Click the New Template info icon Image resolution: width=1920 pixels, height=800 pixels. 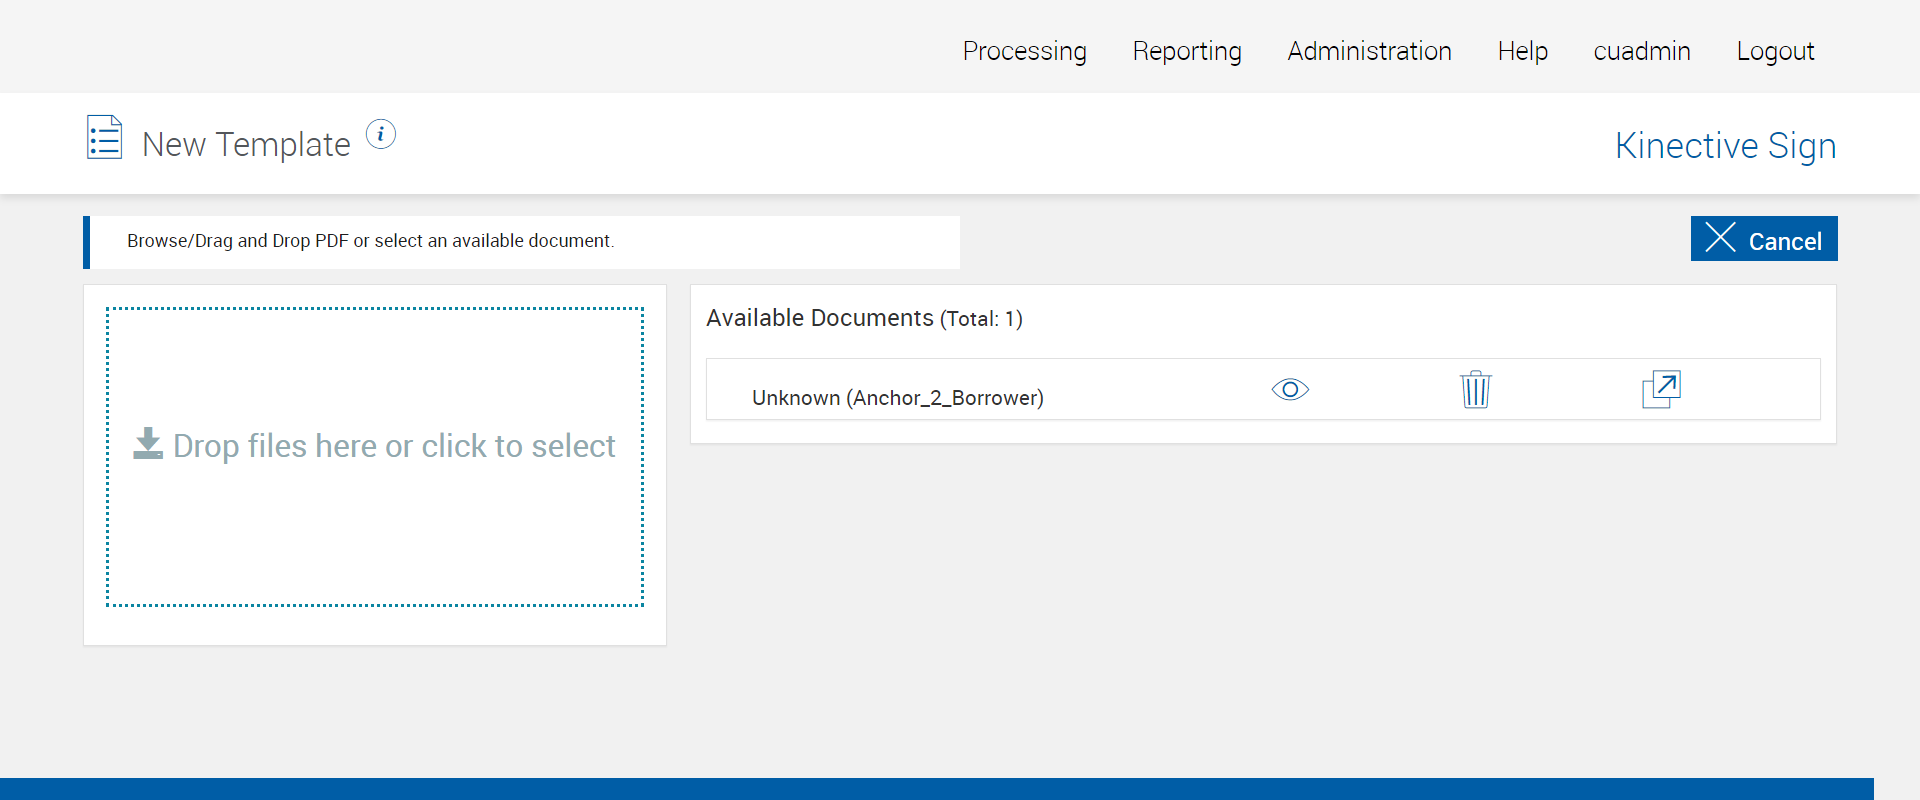tap(381, 134)
